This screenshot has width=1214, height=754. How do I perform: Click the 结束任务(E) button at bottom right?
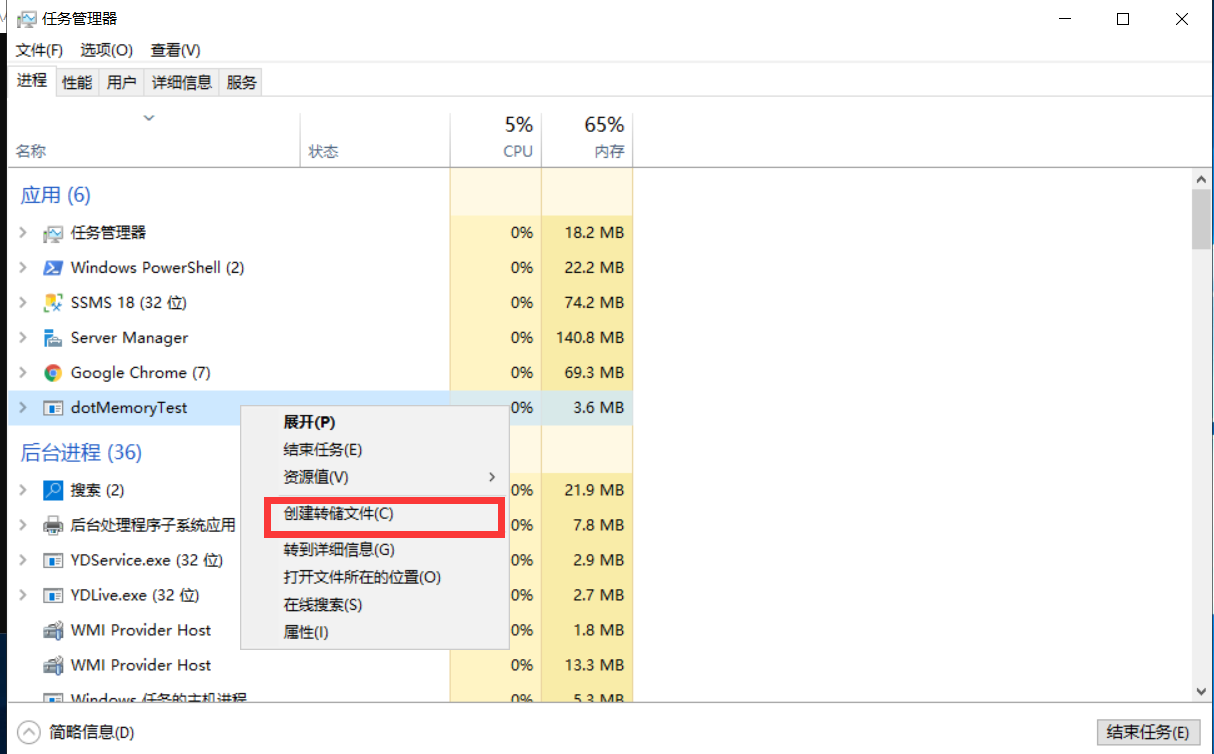click(x=1148, y=733)
